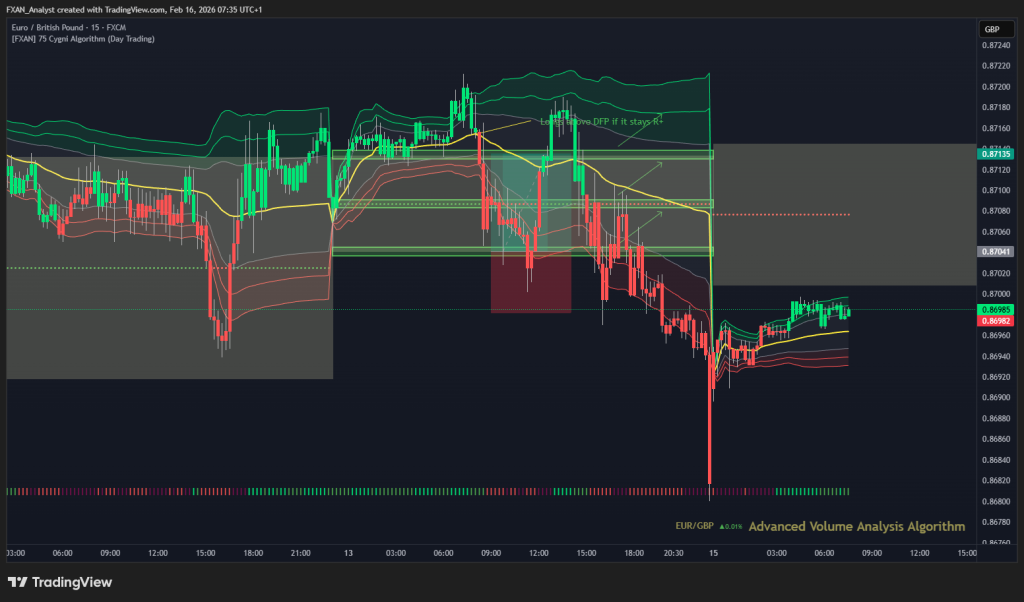1024x602 pixels.
Task: Click the green 0.86985 price label
Action: click(997, 311)
